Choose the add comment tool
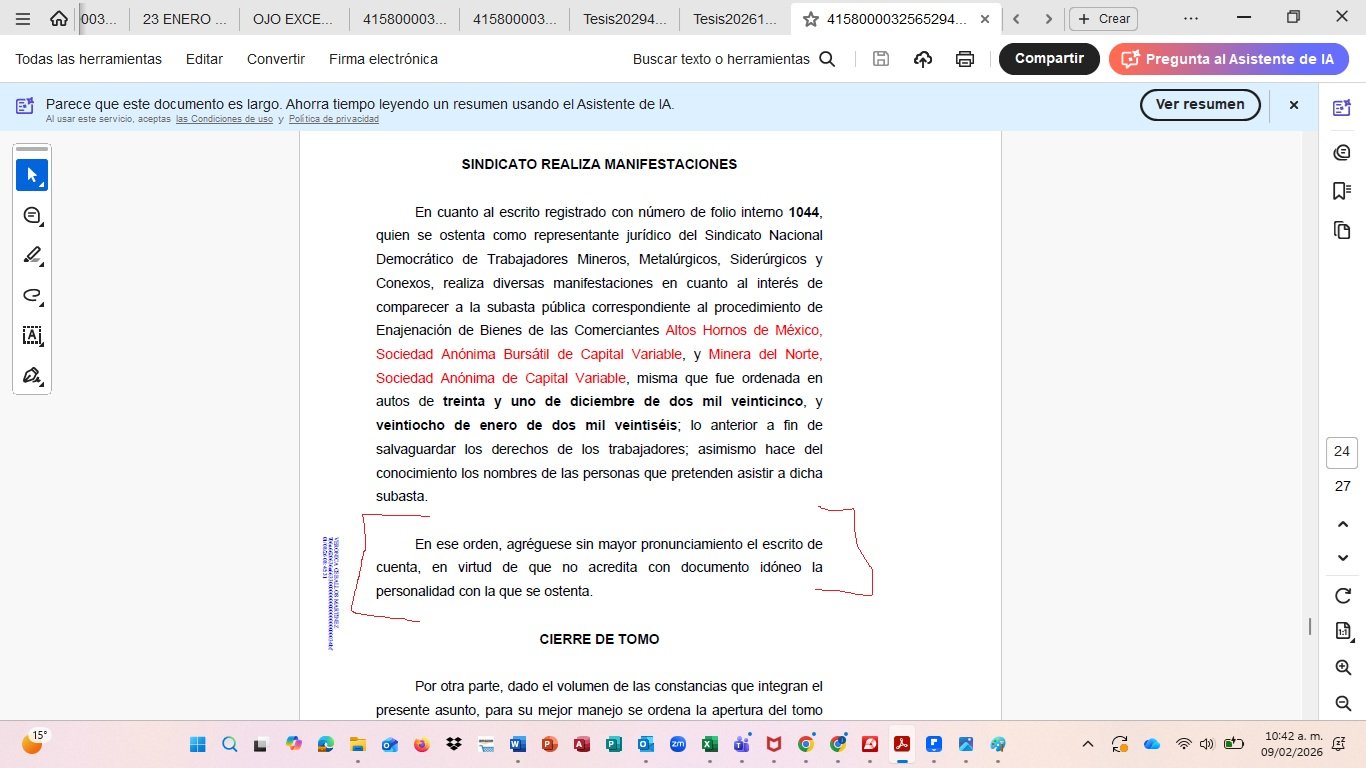Viewport: 1366px width, 768px height. pyautogui.click(x=31, y=215)
